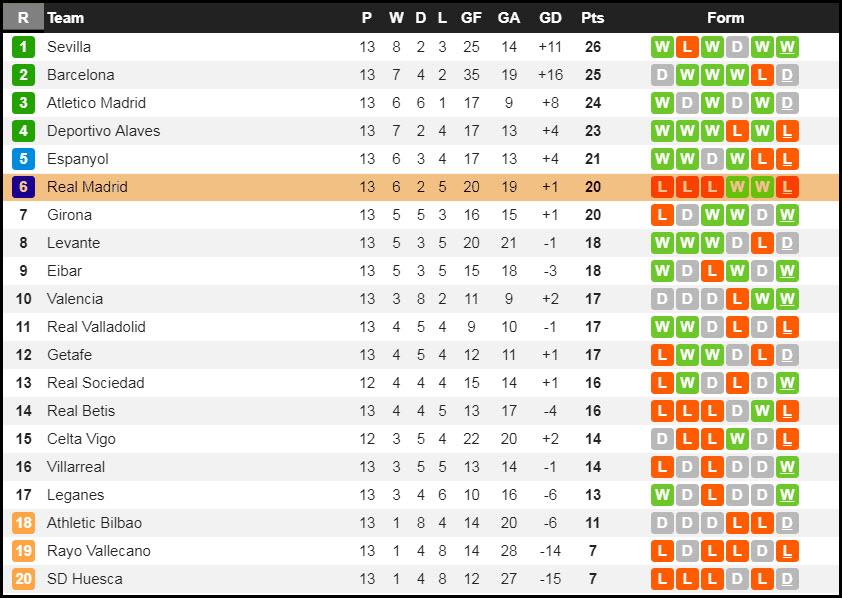
Task: Click Sevilla's orange L form icon
Action: point(687,47)
